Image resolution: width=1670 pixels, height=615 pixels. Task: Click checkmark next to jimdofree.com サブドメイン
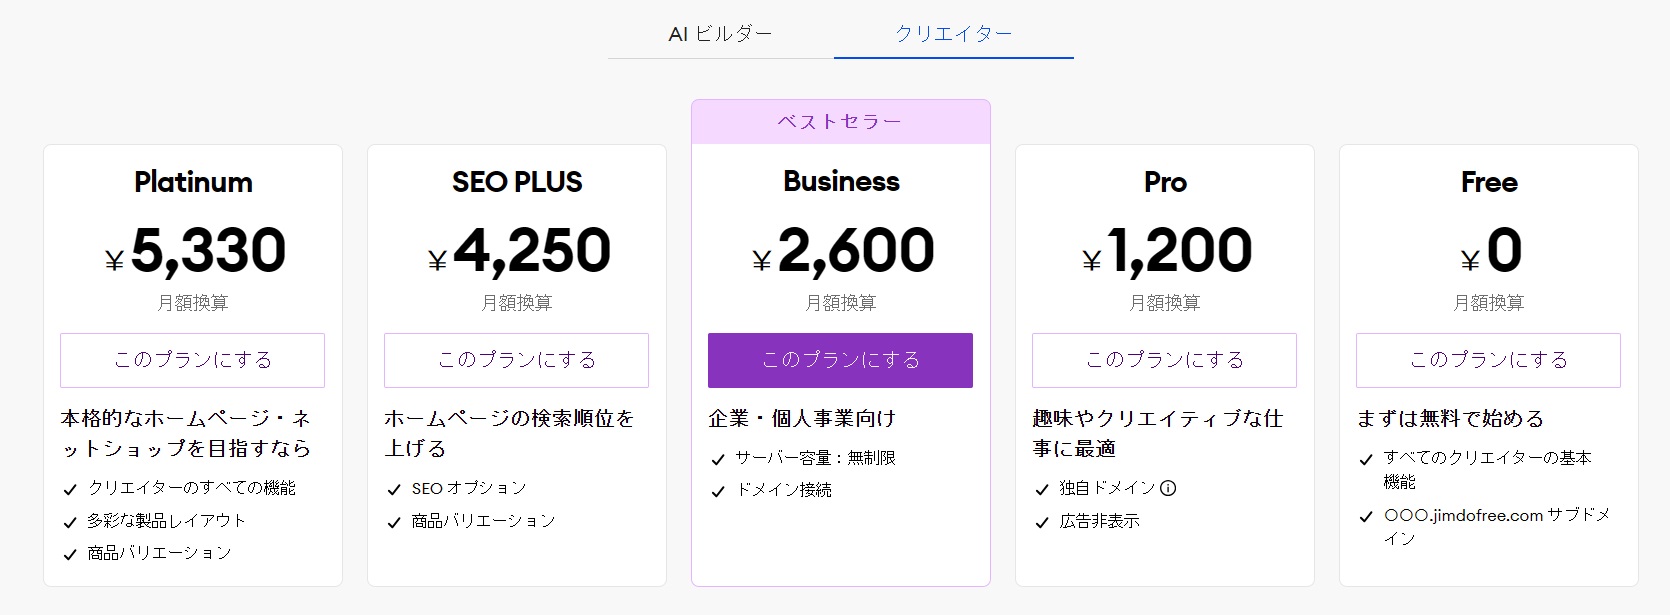click(x=1366, y=517)
